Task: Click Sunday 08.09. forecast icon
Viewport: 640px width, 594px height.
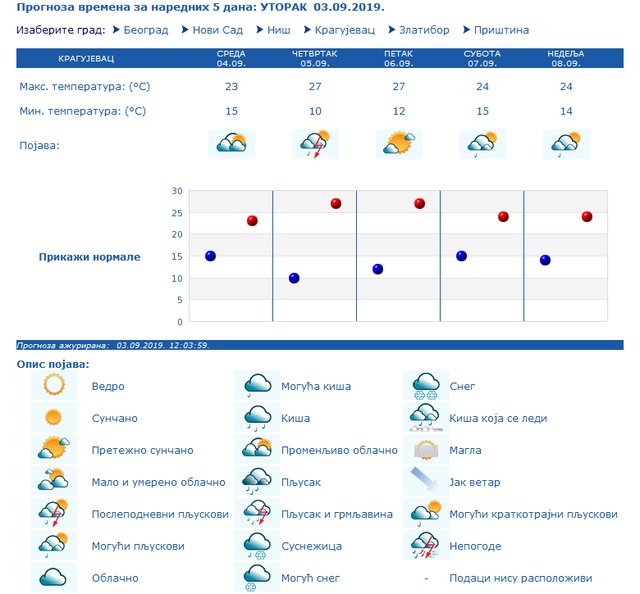Action: [x=566, y=144]
